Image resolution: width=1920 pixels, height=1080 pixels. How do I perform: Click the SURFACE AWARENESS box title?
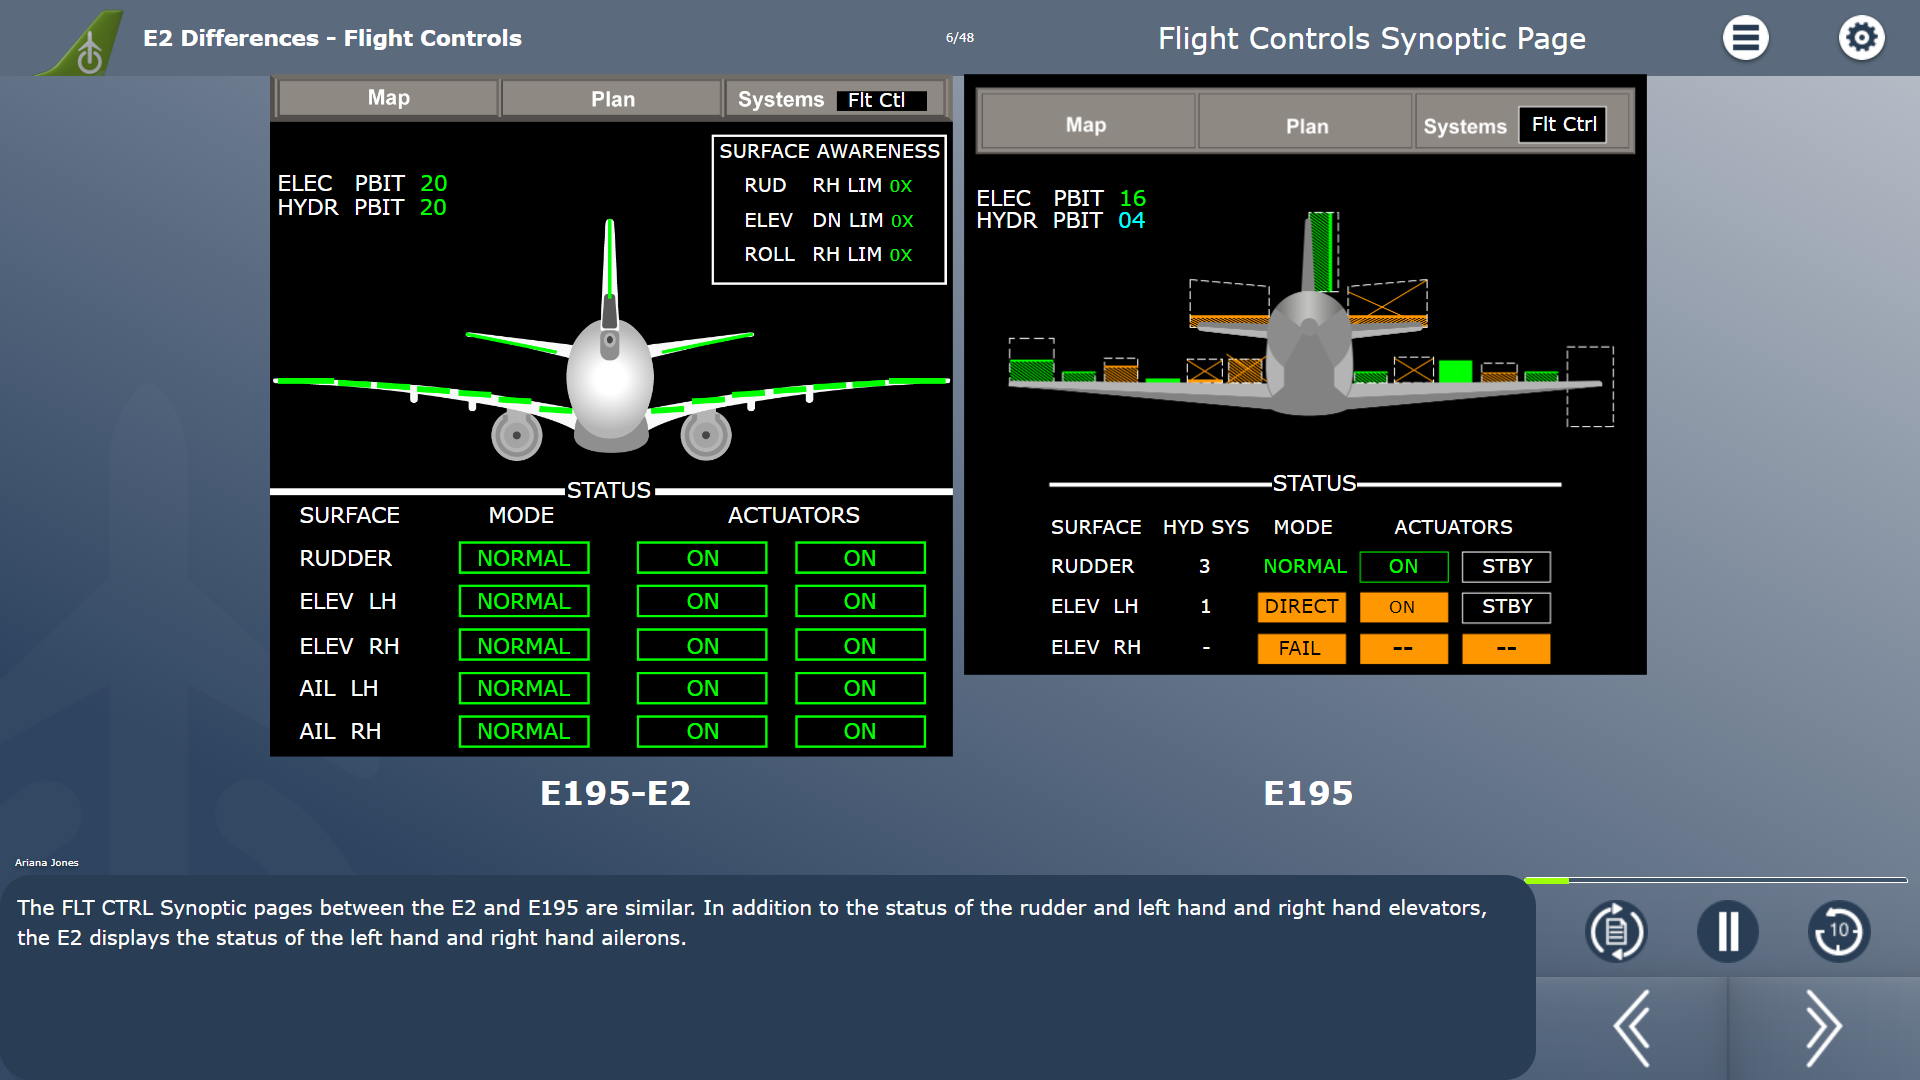click(829, 151)
